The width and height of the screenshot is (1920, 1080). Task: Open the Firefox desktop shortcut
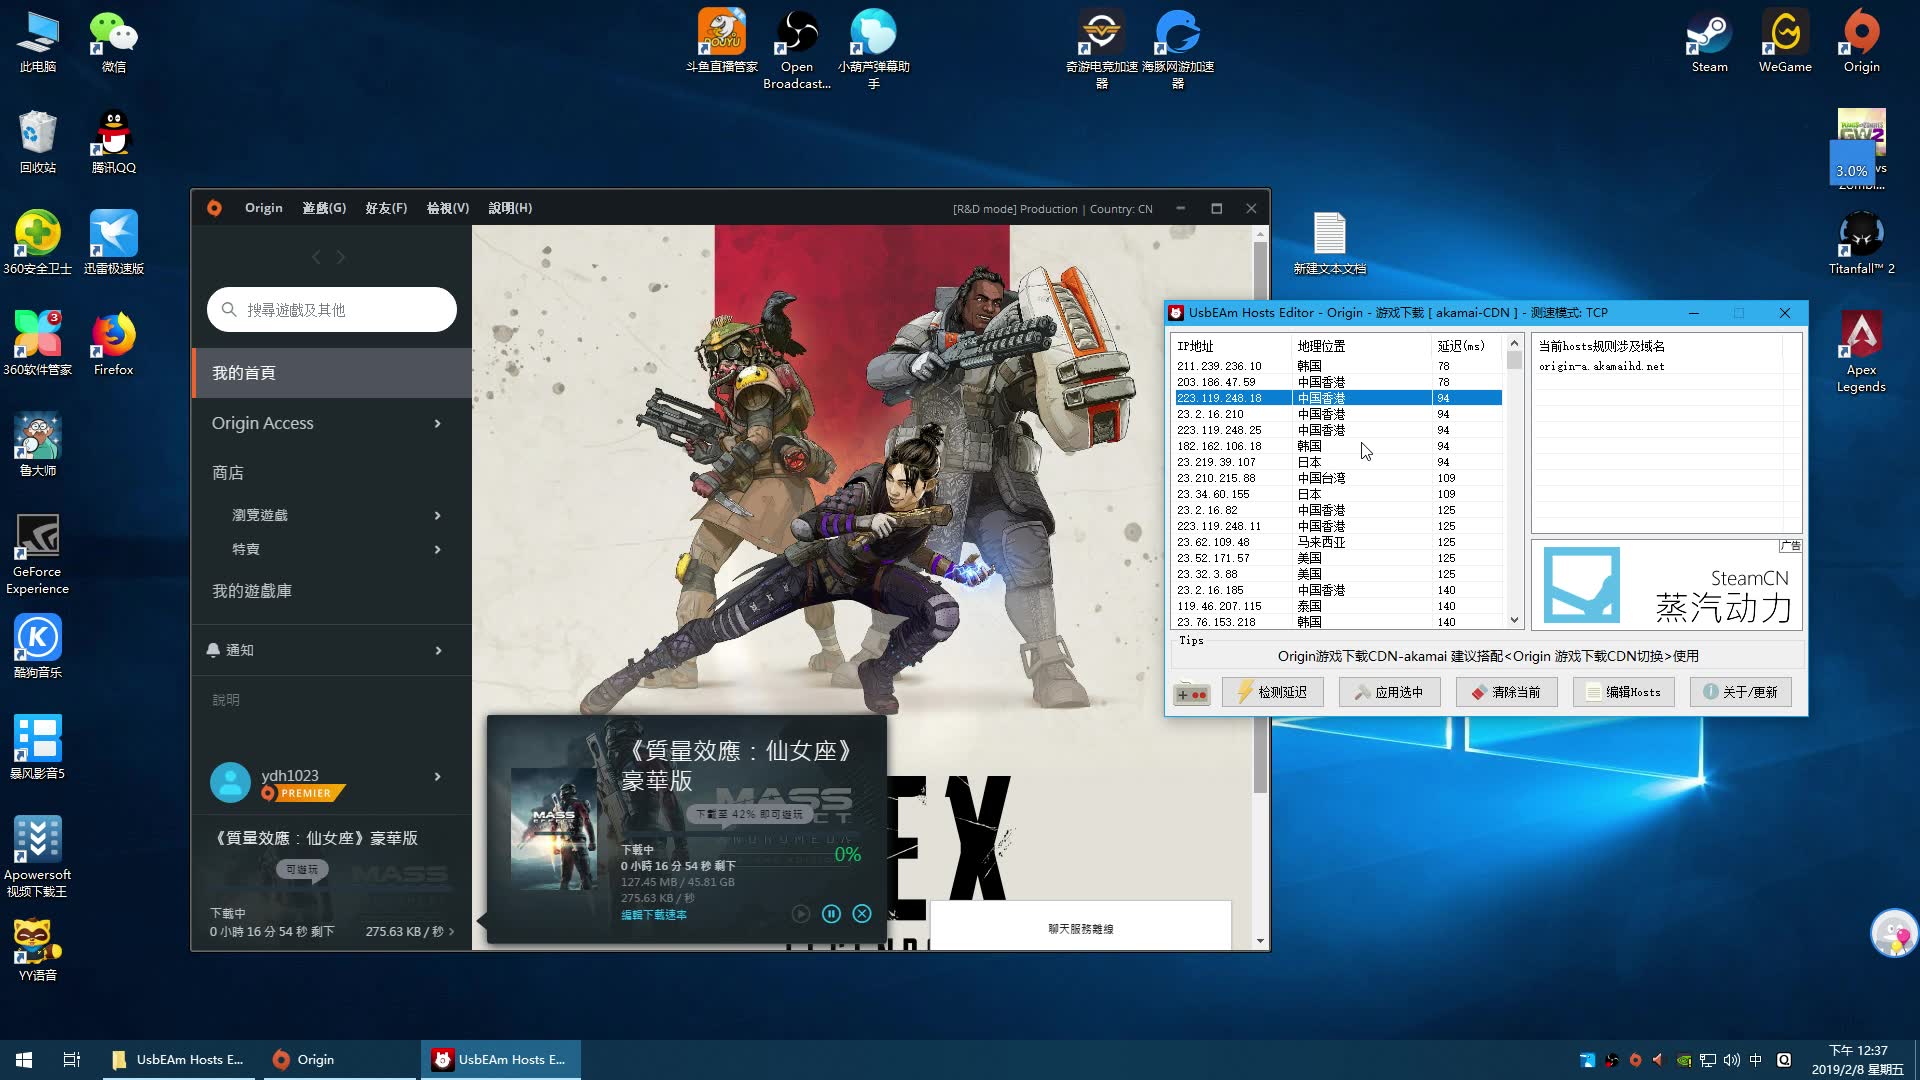[113, 345]
